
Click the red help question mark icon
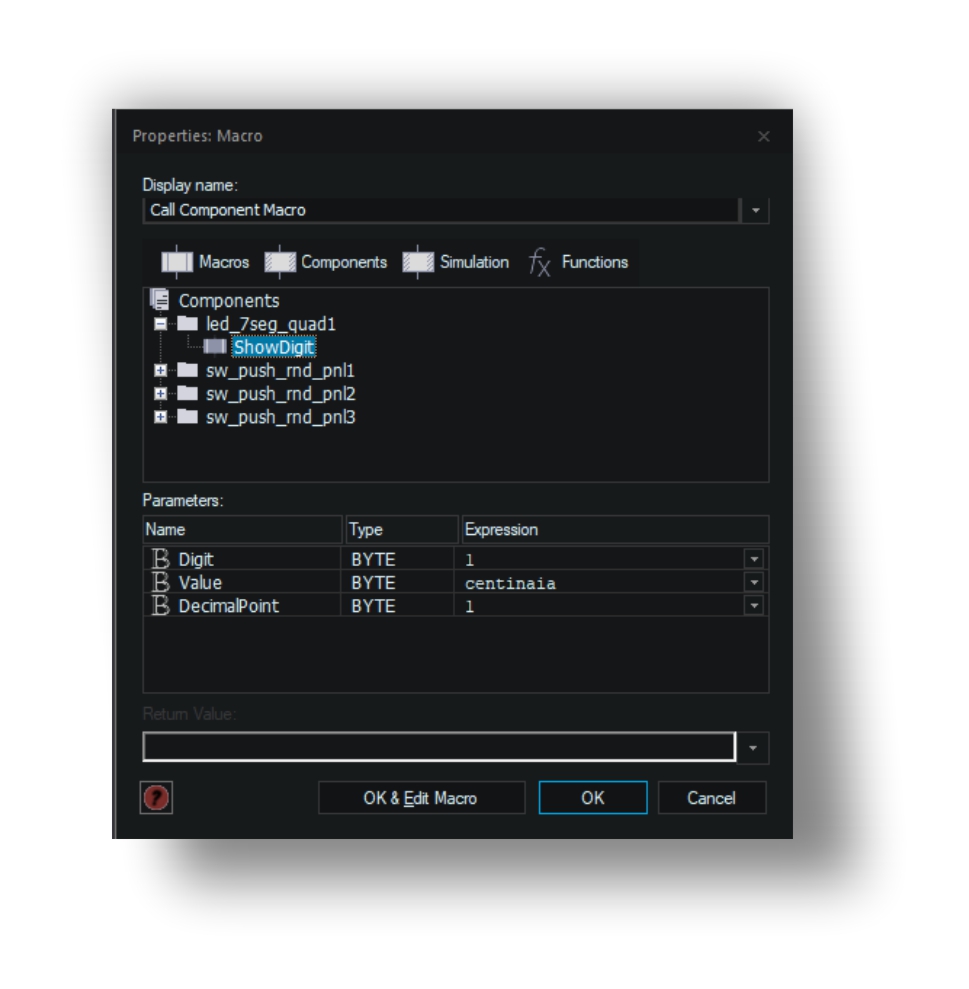point(156,798)
